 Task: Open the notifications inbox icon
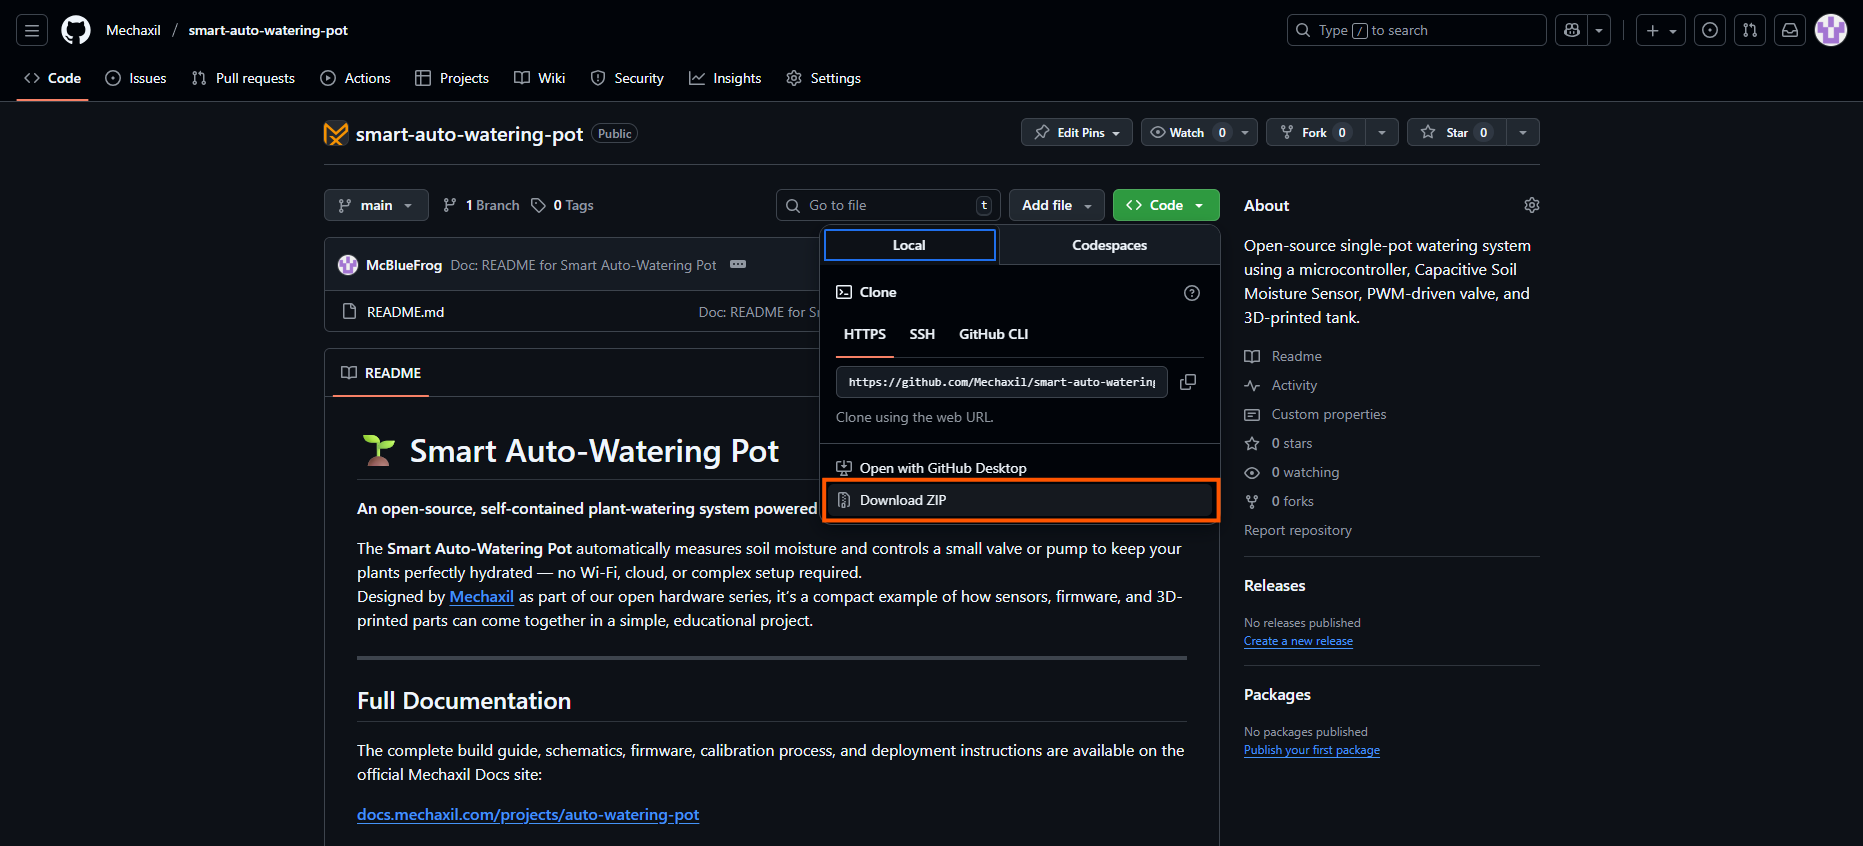click(1790, 30)
